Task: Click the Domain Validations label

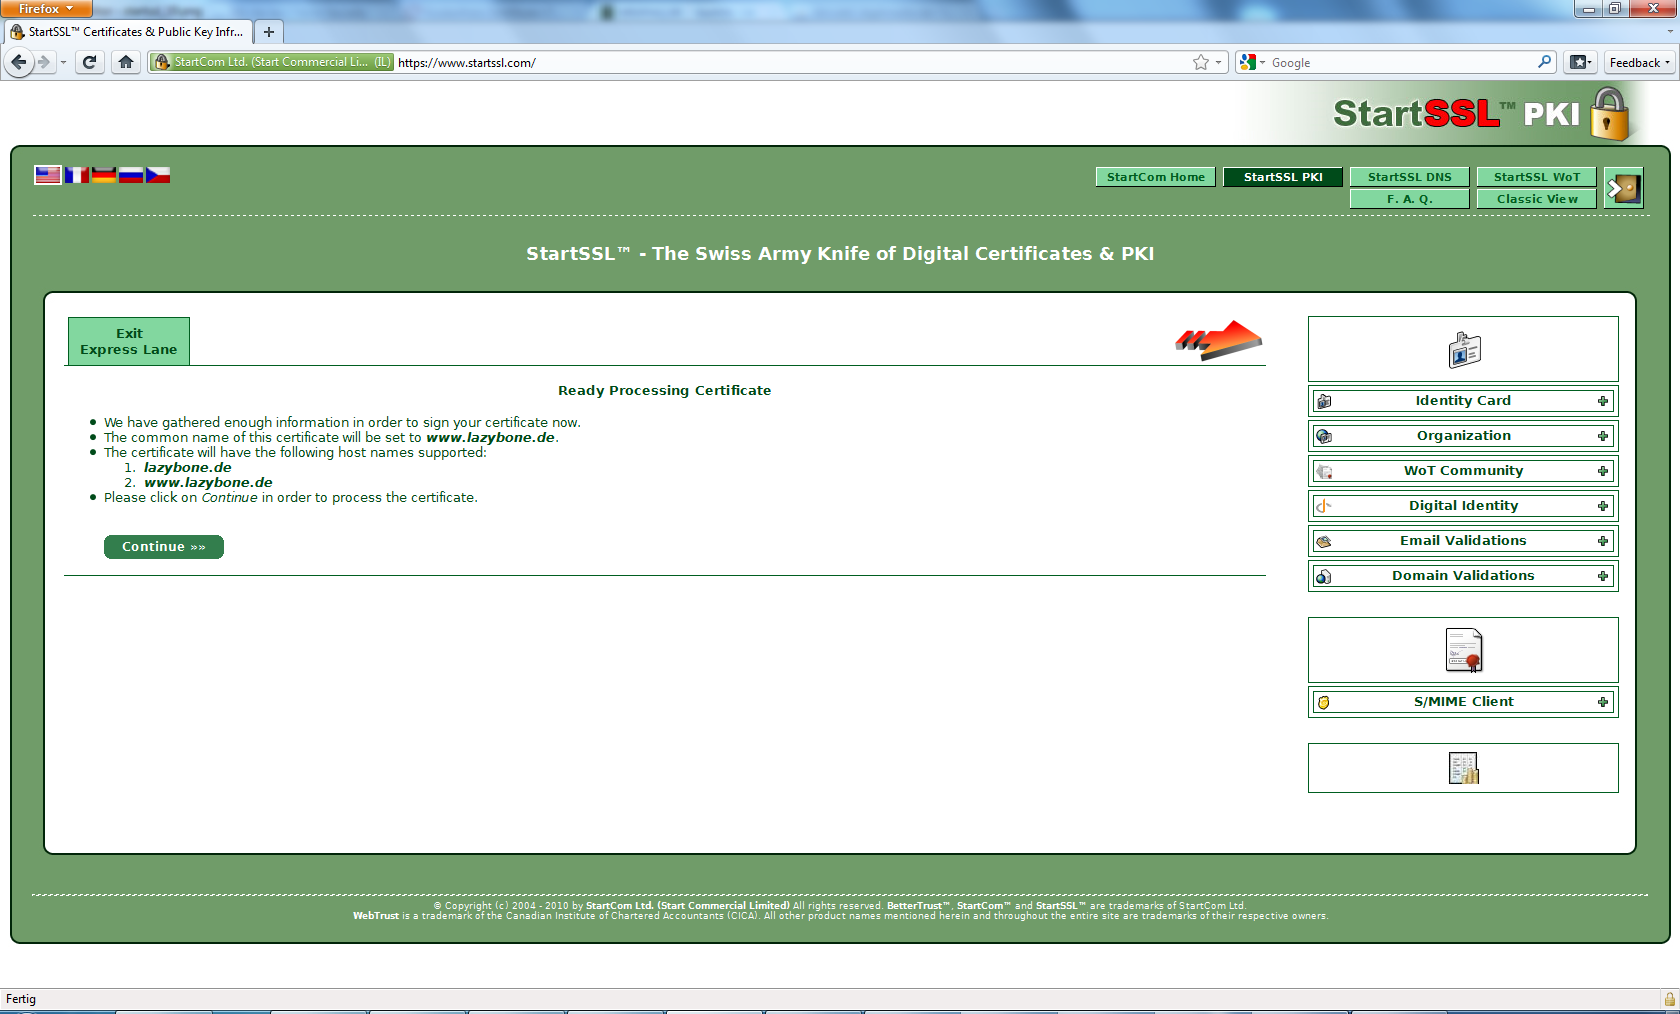Action: [x=1463, y=576]
